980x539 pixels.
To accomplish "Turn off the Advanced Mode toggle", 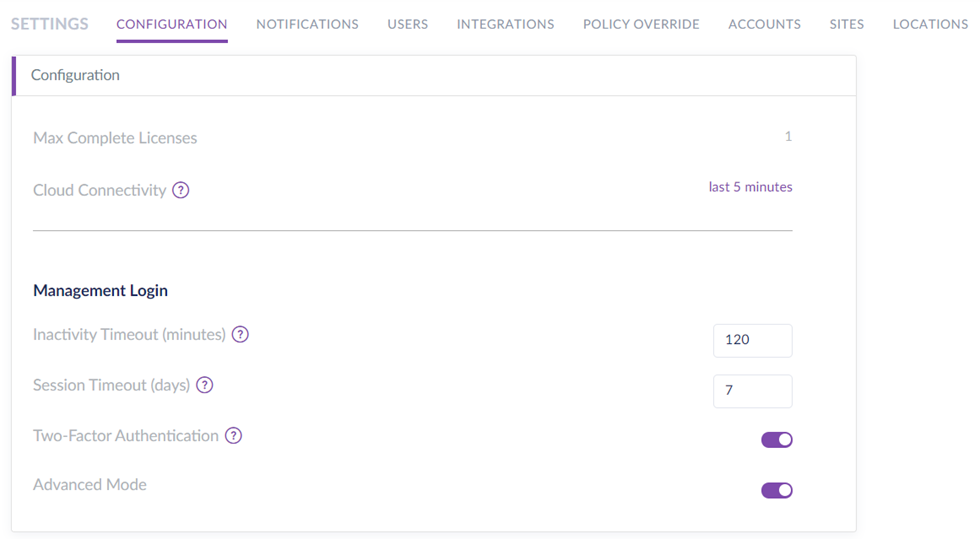I will 777,490.
